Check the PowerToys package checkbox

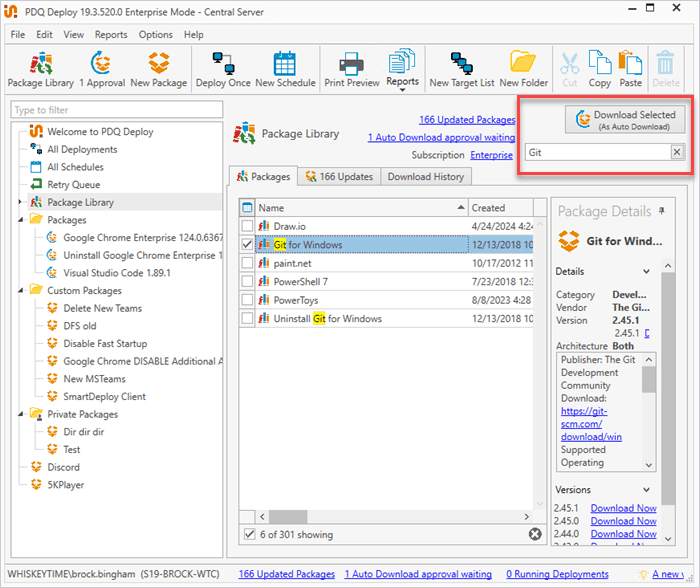pyautogui.click(x=247, y=300)
